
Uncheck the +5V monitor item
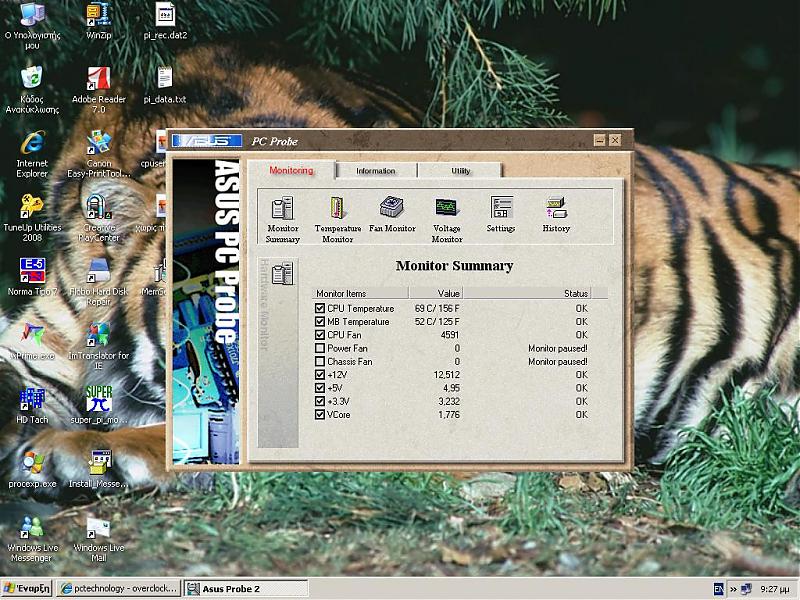(x=320, y=388)
